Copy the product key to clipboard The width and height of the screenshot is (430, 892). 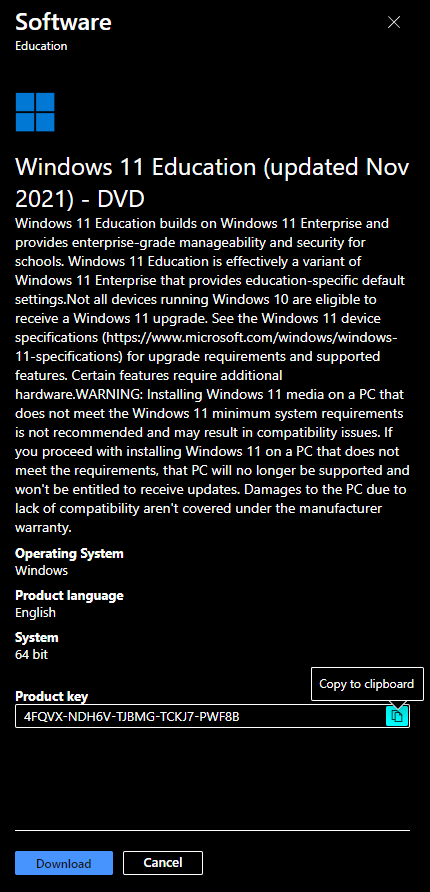pyautogui.click(x=398, y=716)
